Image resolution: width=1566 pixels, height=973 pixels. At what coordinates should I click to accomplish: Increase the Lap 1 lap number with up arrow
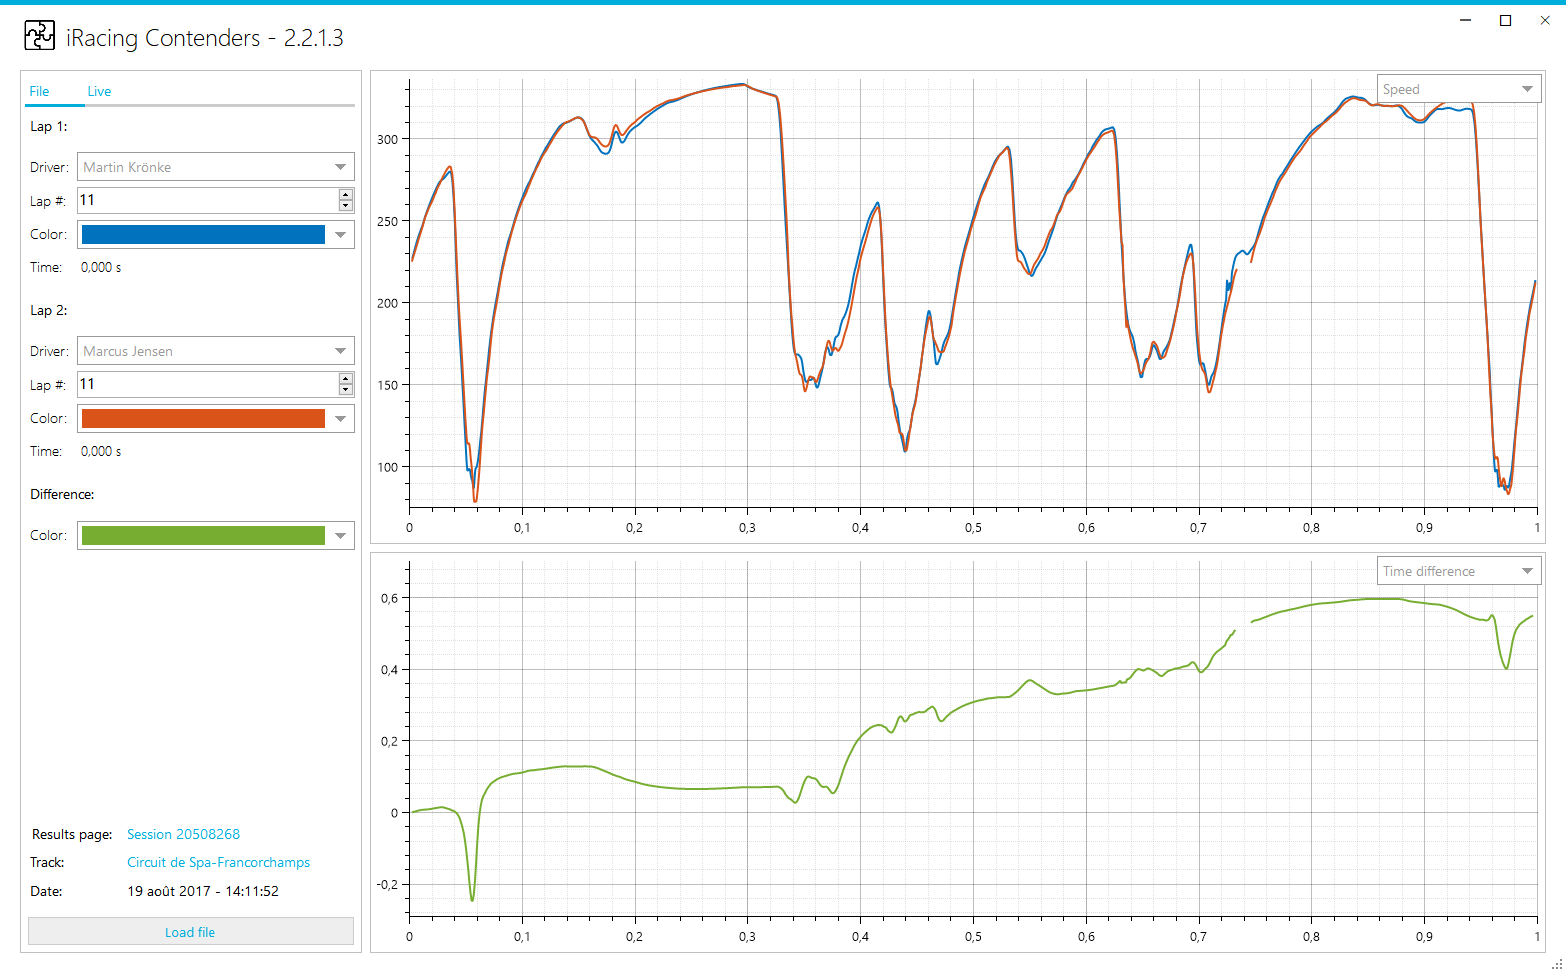coord(346,194)
